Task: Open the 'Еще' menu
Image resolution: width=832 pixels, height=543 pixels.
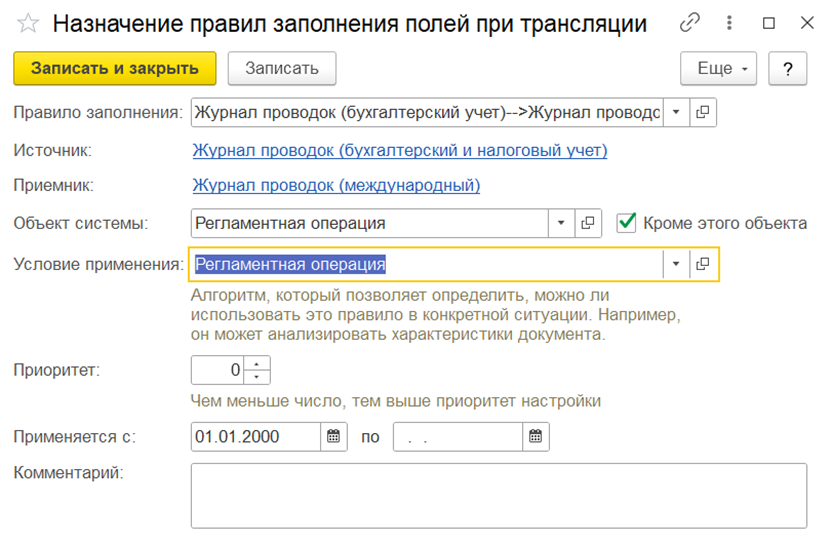Action: pyautogui.click(x=718, y=69)
